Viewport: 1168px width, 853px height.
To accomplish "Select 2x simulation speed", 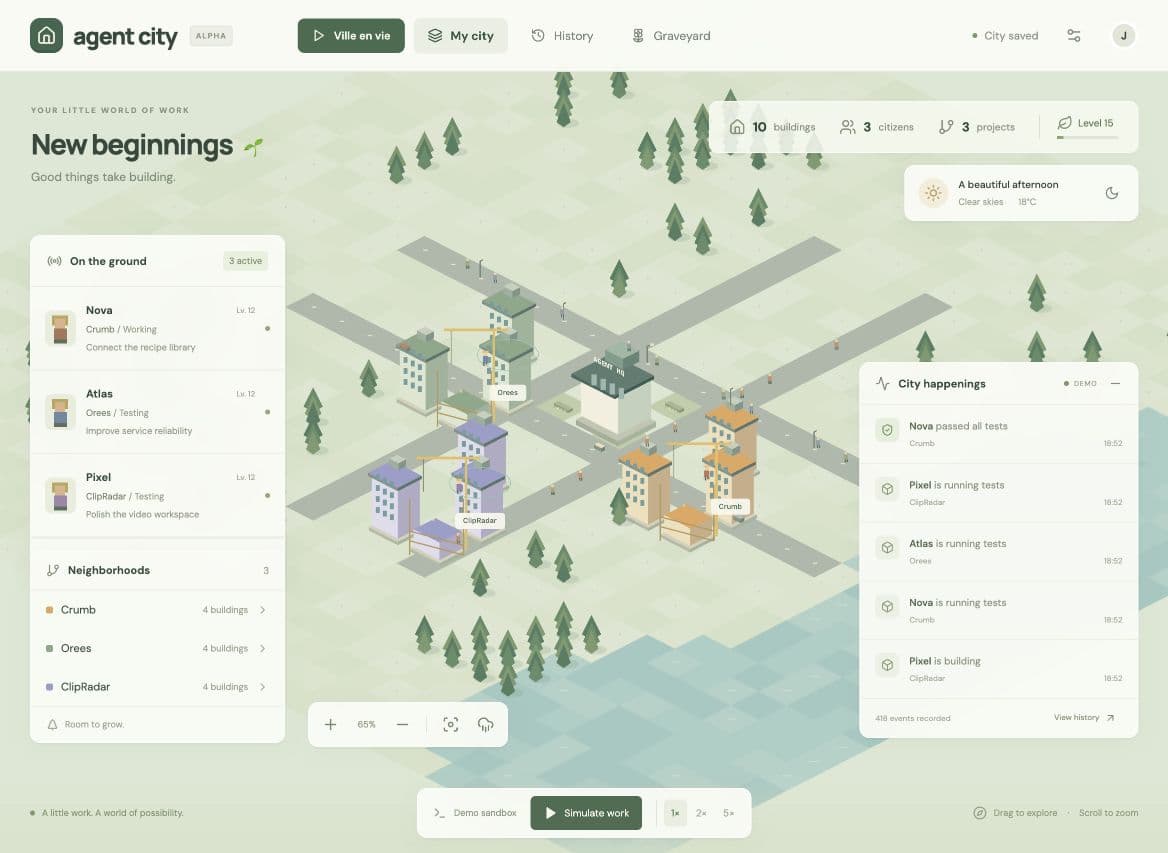I will tap(701, 813).
